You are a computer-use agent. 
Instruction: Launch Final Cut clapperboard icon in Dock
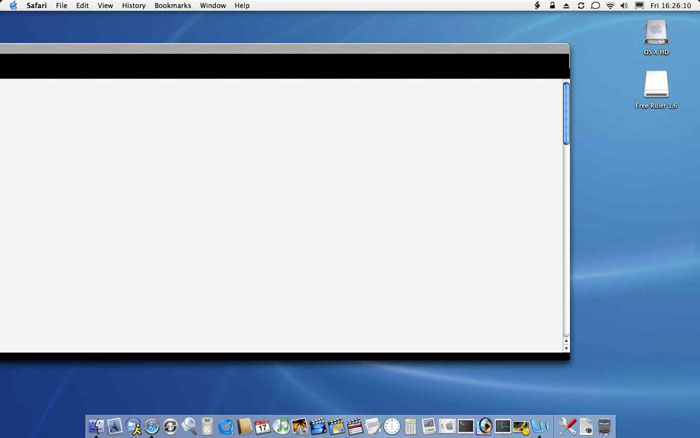355,427
